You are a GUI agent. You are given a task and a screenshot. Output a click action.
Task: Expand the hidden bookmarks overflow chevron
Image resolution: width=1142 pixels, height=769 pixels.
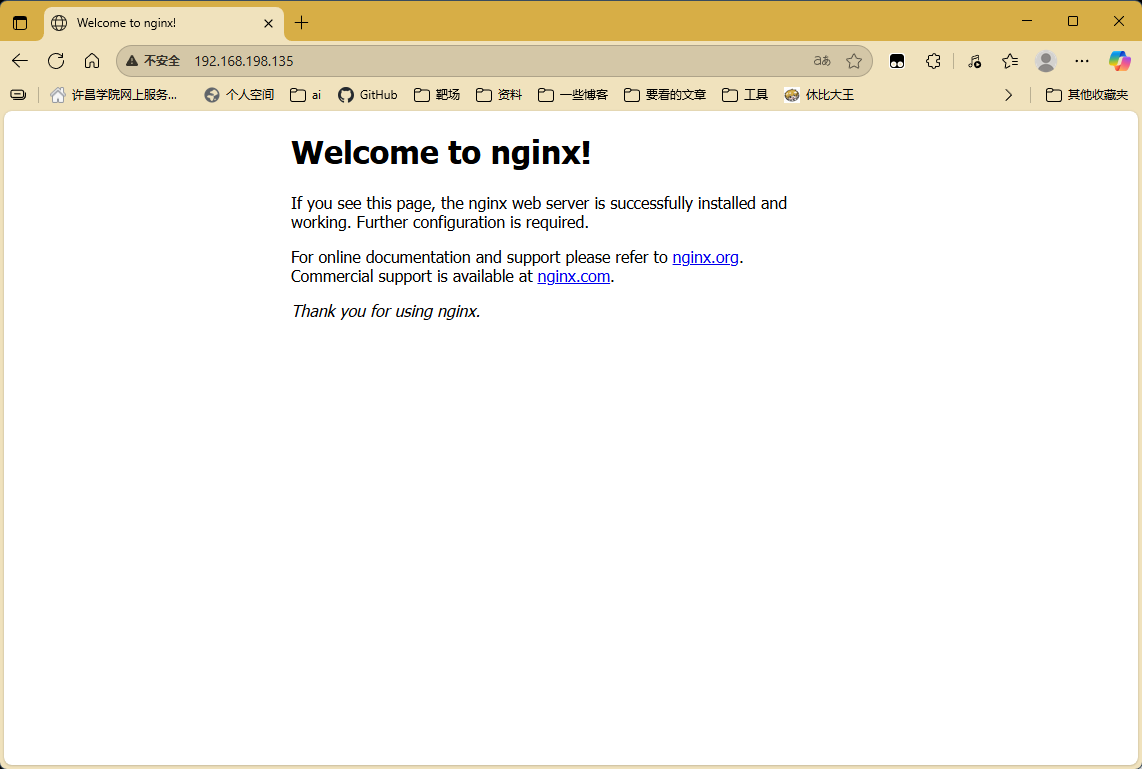click(1008, 95)
